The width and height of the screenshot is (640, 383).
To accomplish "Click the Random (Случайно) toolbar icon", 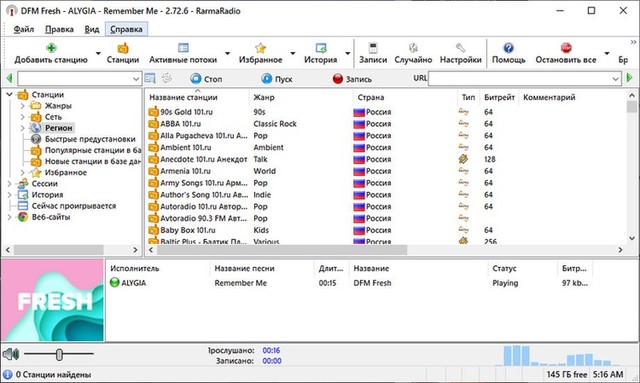I will click(413, 48).
